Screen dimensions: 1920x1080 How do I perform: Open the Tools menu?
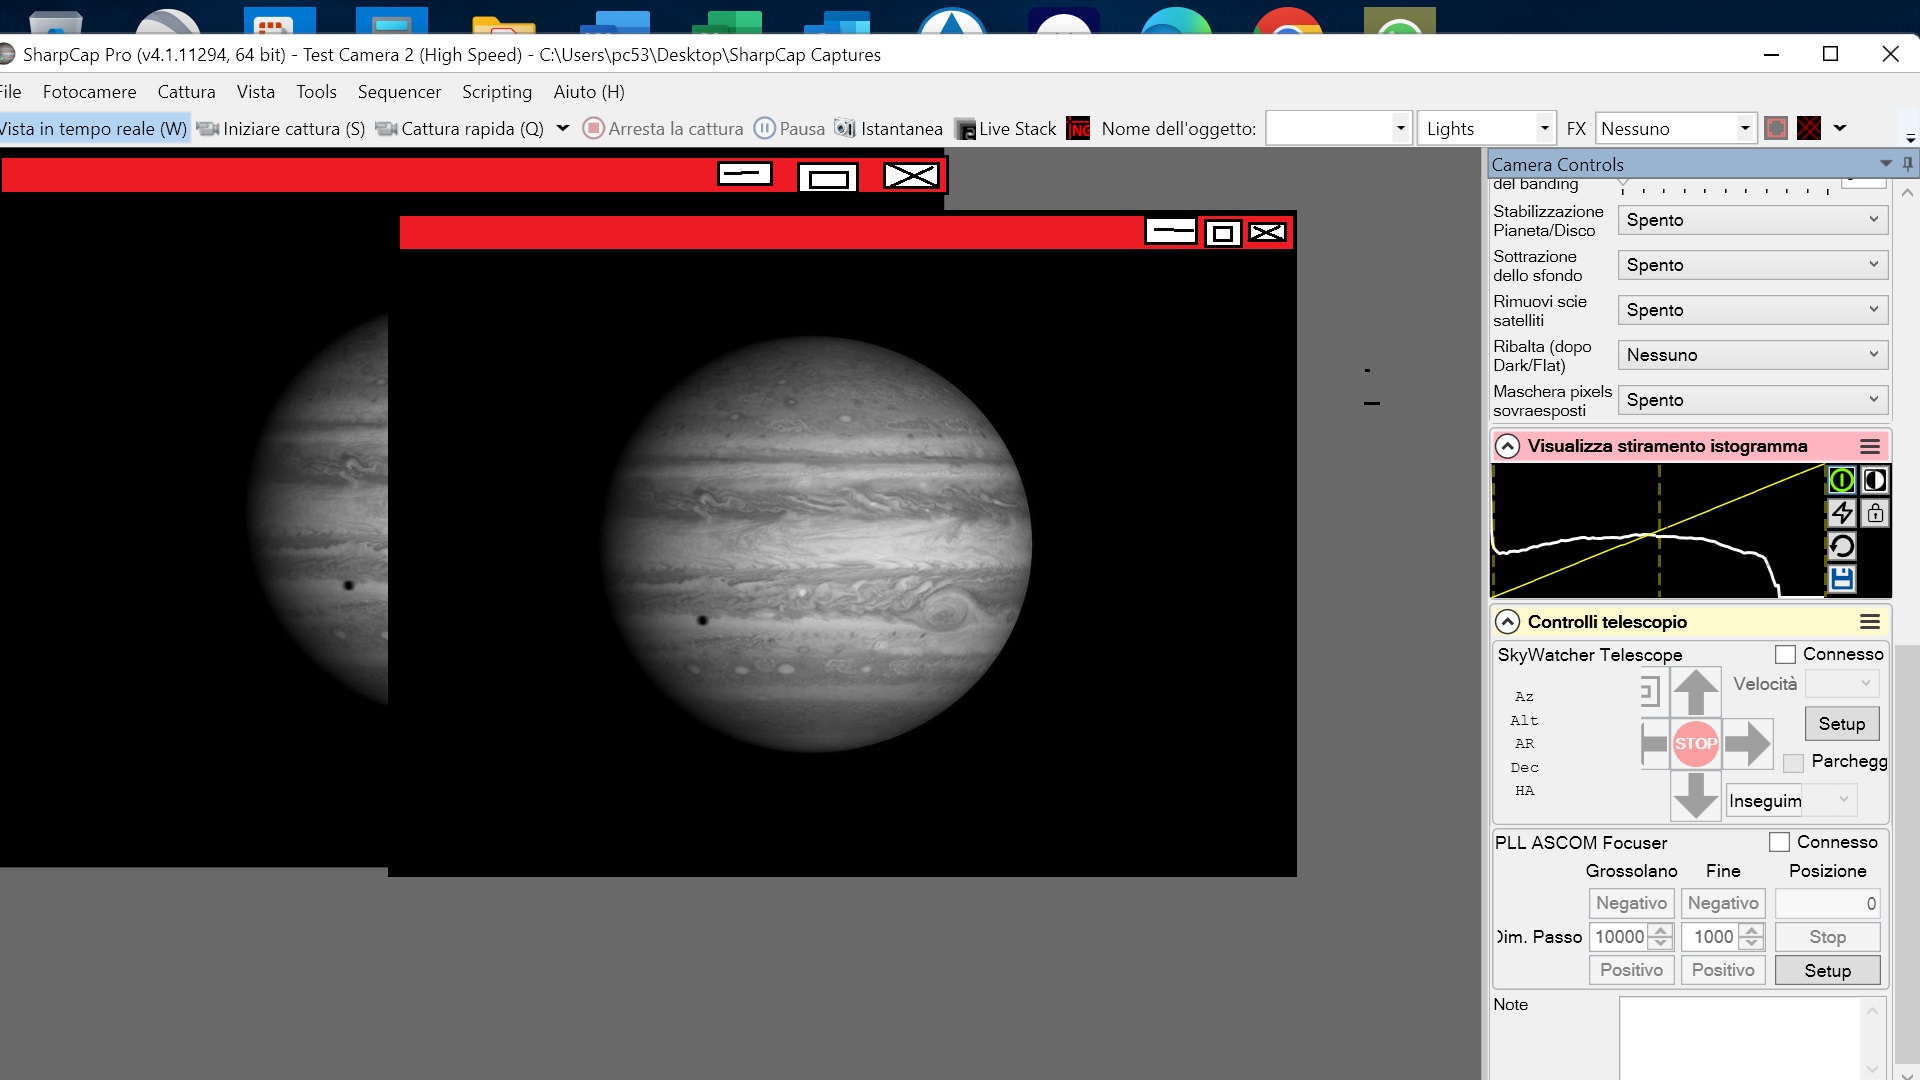click(316, 92)
